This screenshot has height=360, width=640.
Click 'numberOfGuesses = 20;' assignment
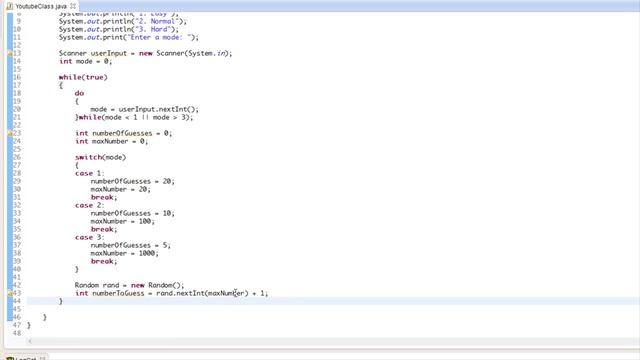click(132, 181)
